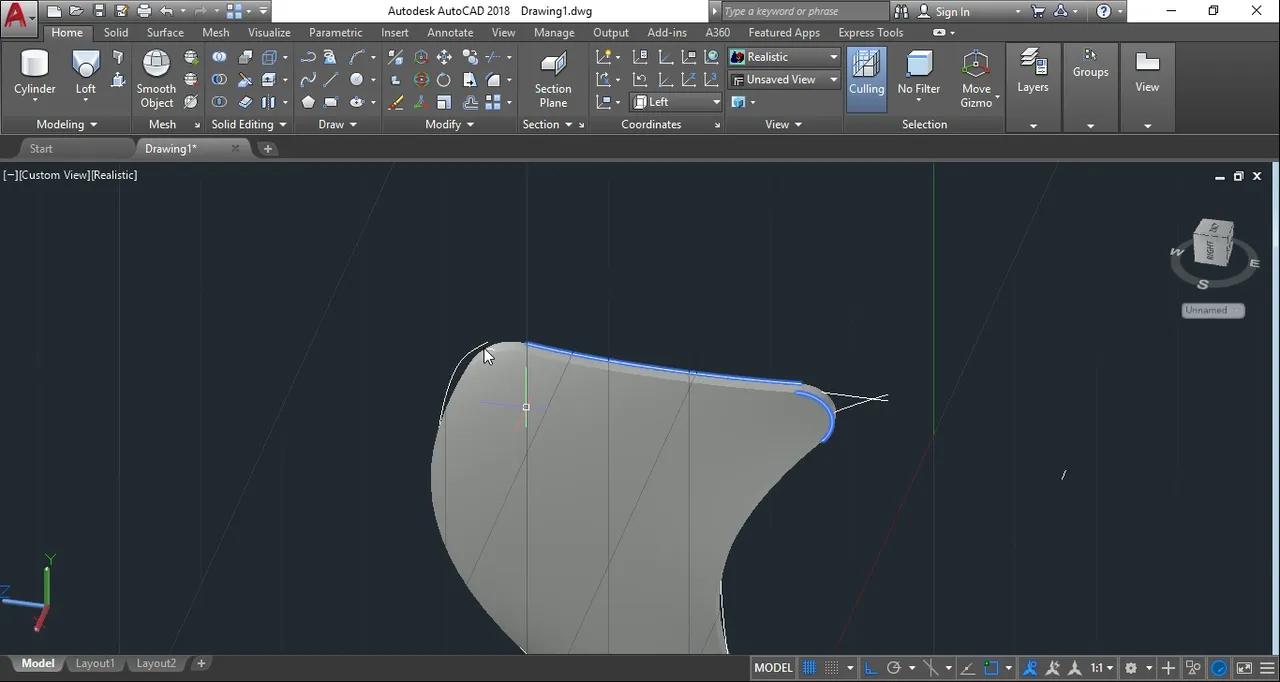Switch to the Layout1 tab
This screenshot has height=682, width=1280.
coord(95,664)
